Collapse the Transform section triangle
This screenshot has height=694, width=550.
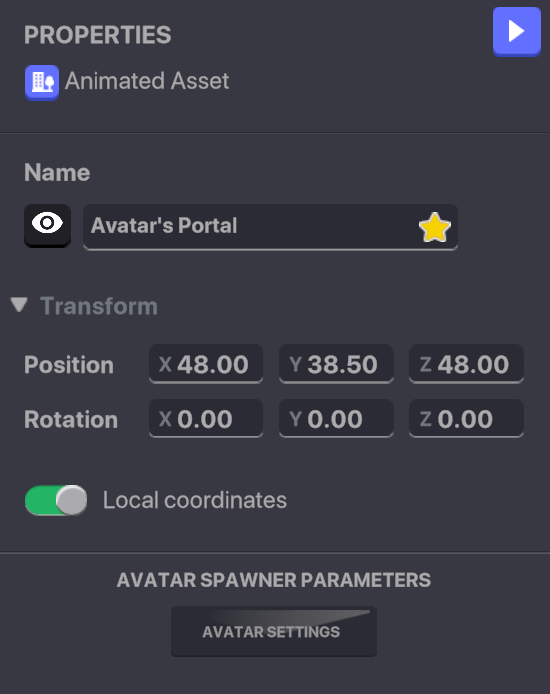(19, 305)
